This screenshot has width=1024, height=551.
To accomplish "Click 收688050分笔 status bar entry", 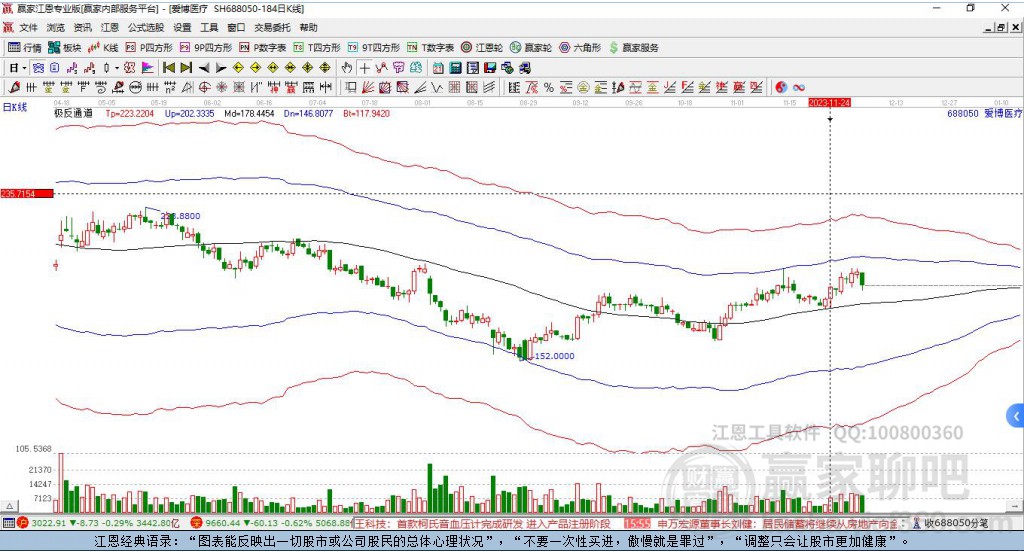I will (950, 523).
